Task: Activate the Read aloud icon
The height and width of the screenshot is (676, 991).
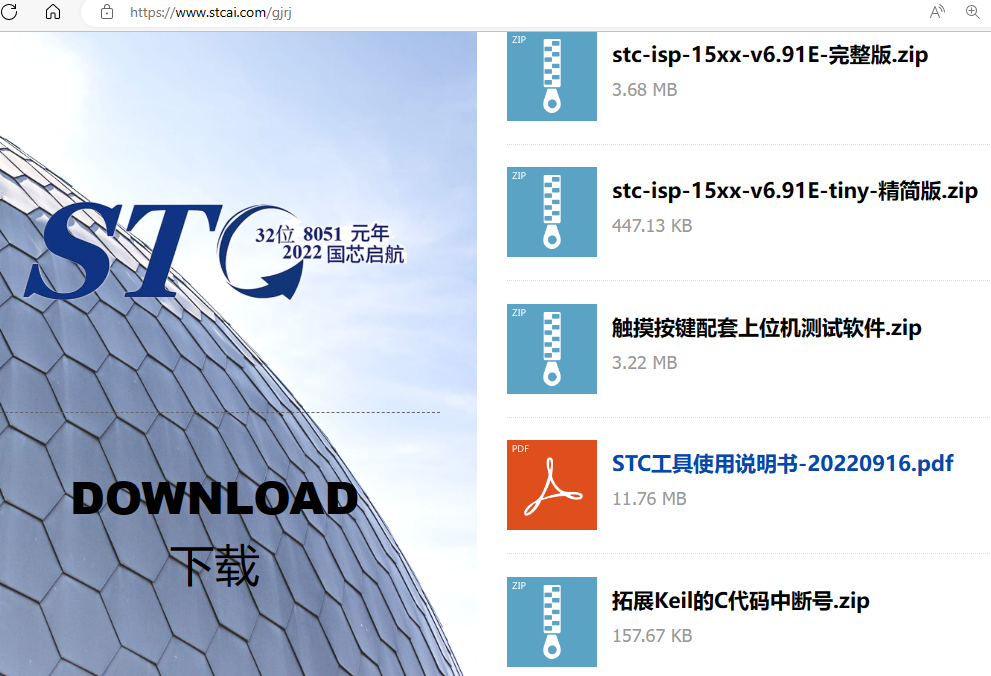Action: 937,11
